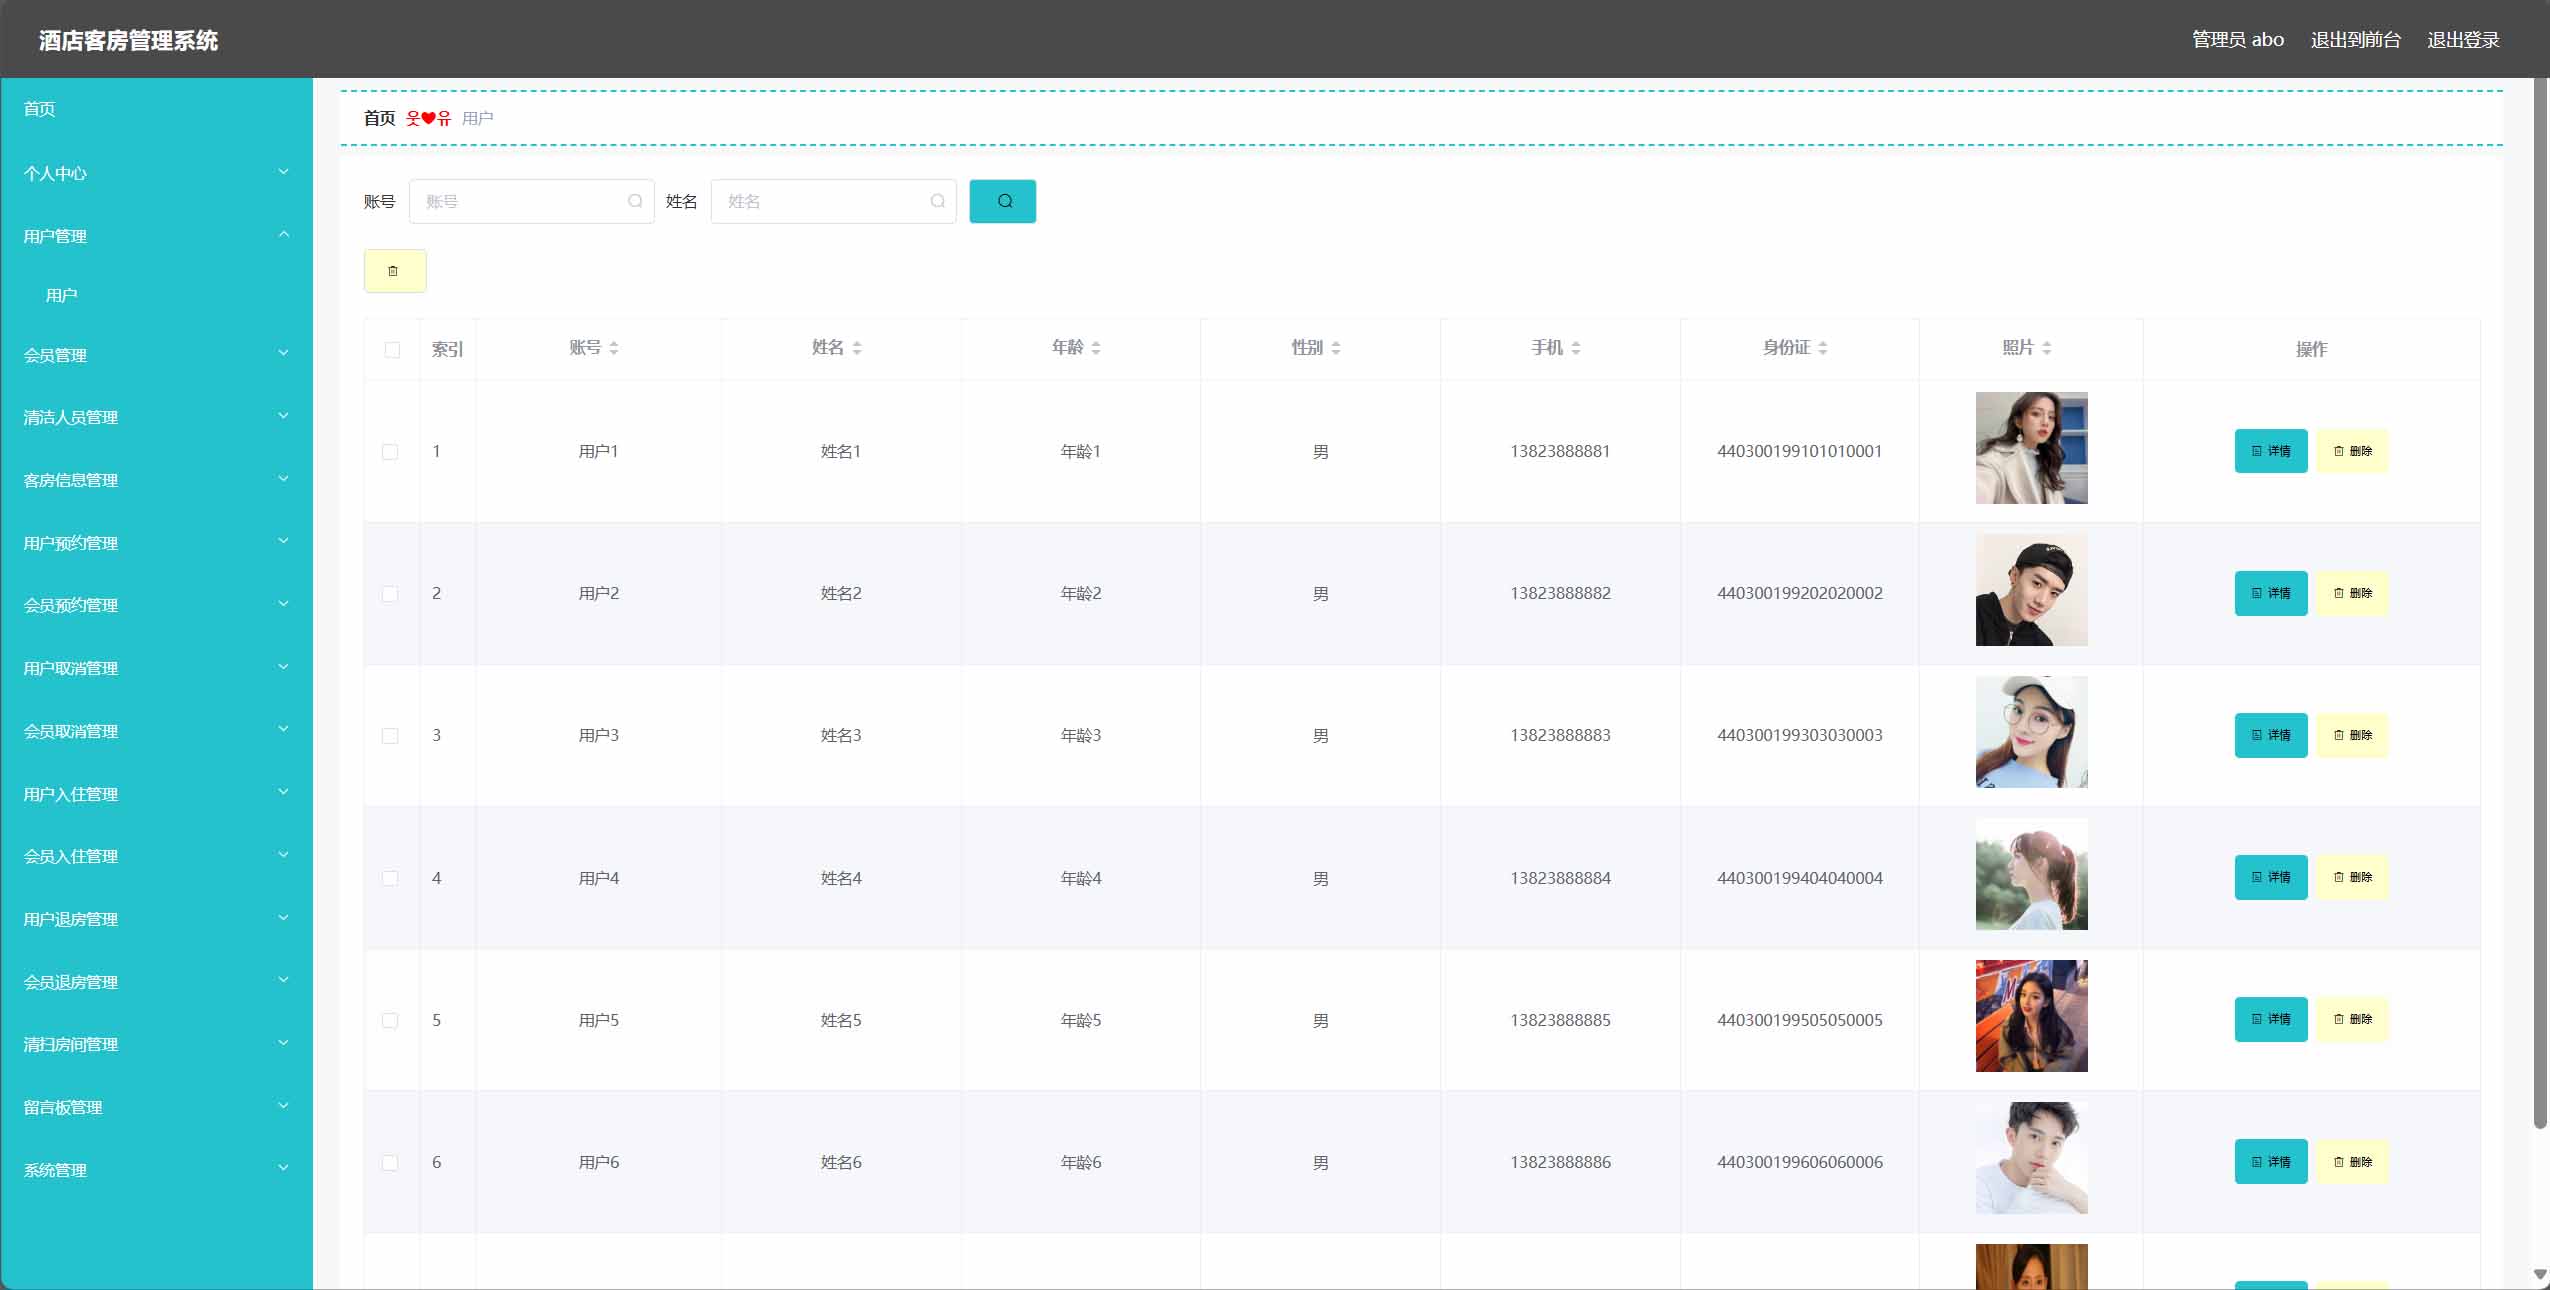Image resolution: width=2550 pixels, height=1290 pixels.
Task: Delete the 用户3 row
Action: pyautogui.click(x=2352, y=735)
